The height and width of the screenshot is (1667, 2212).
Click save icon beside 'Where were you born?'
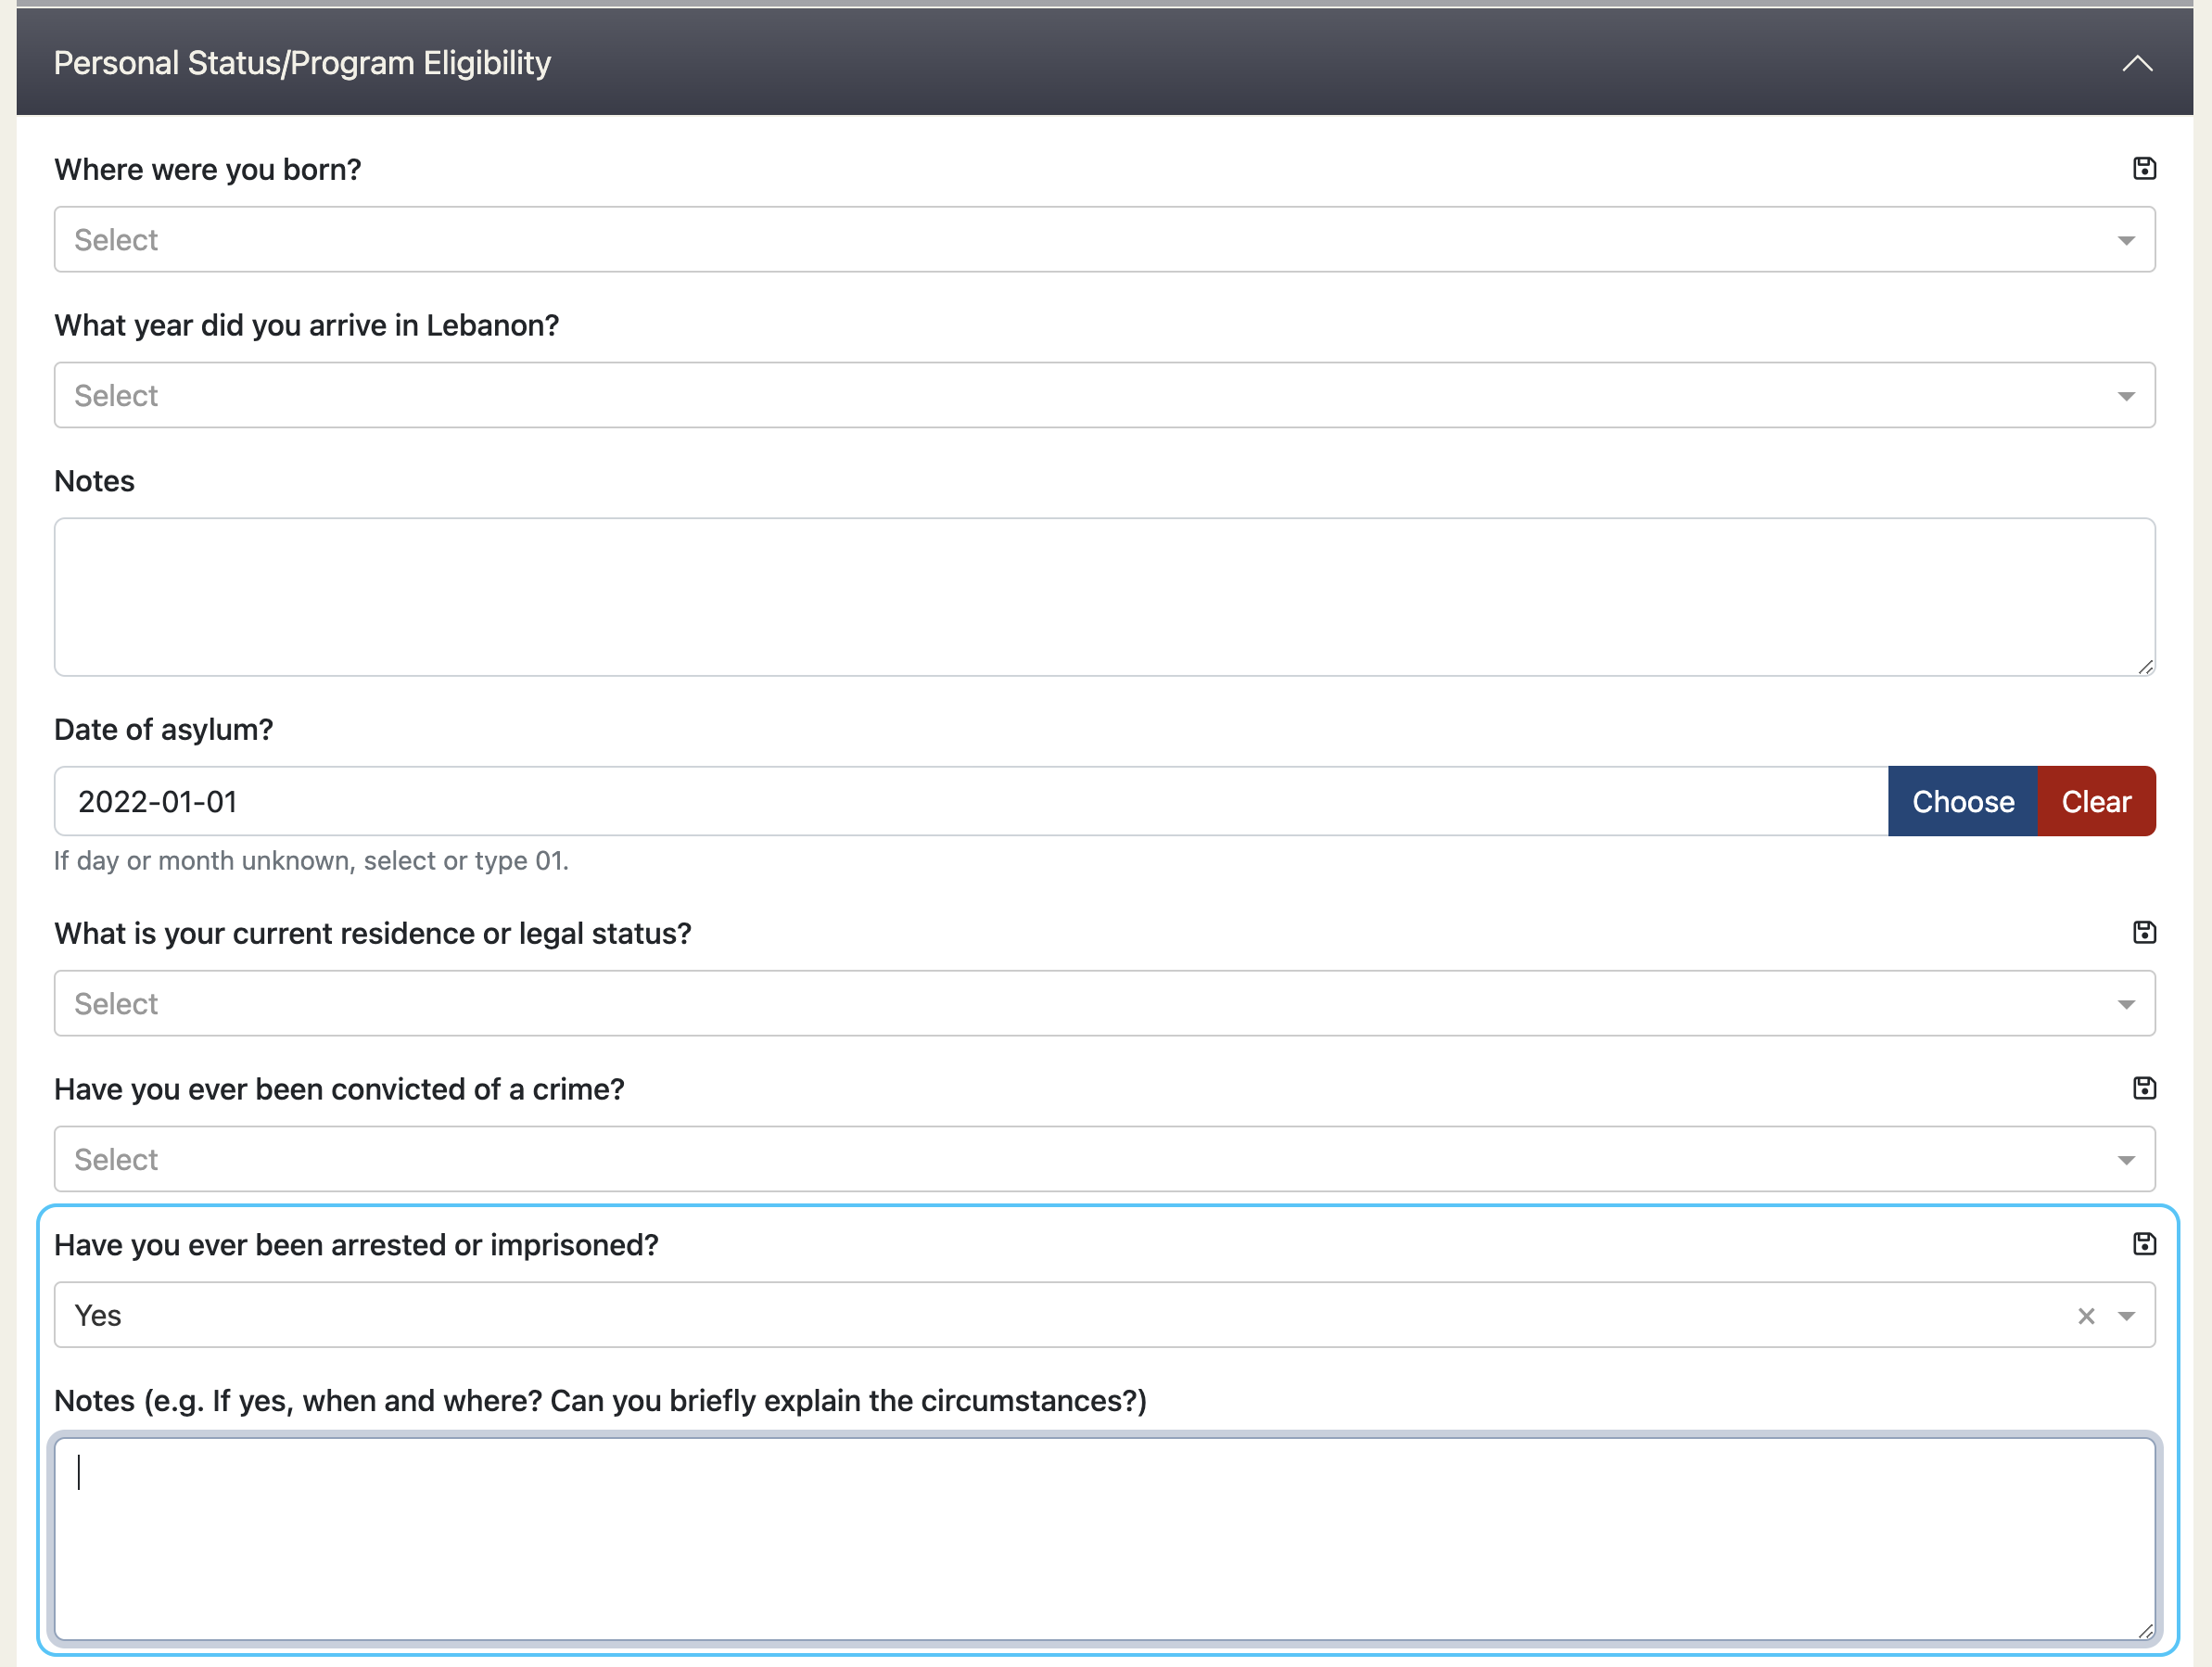[x=2144, y=168]
